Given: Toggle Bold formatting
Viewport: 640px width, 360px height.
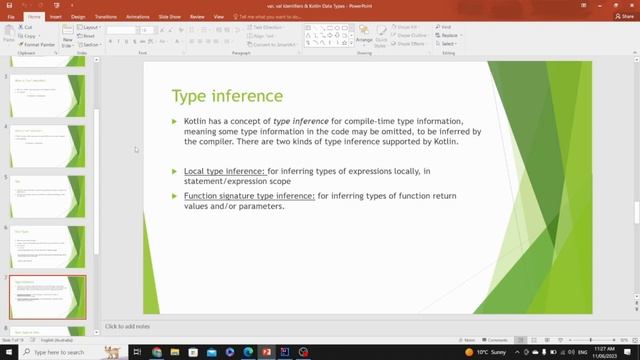Looking at the screenshot, I should coord(110,42).
